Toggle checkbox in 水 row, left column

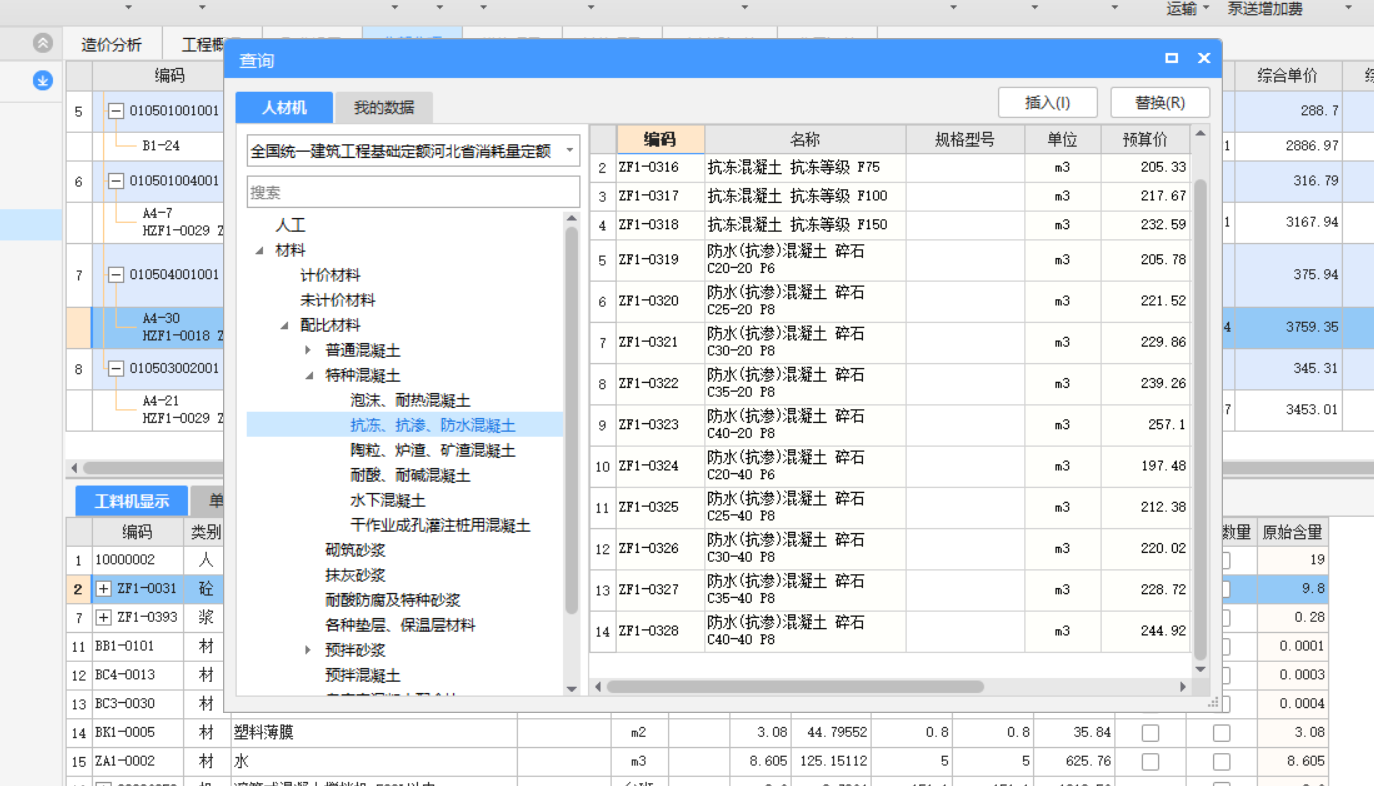tap(1150, 762)
